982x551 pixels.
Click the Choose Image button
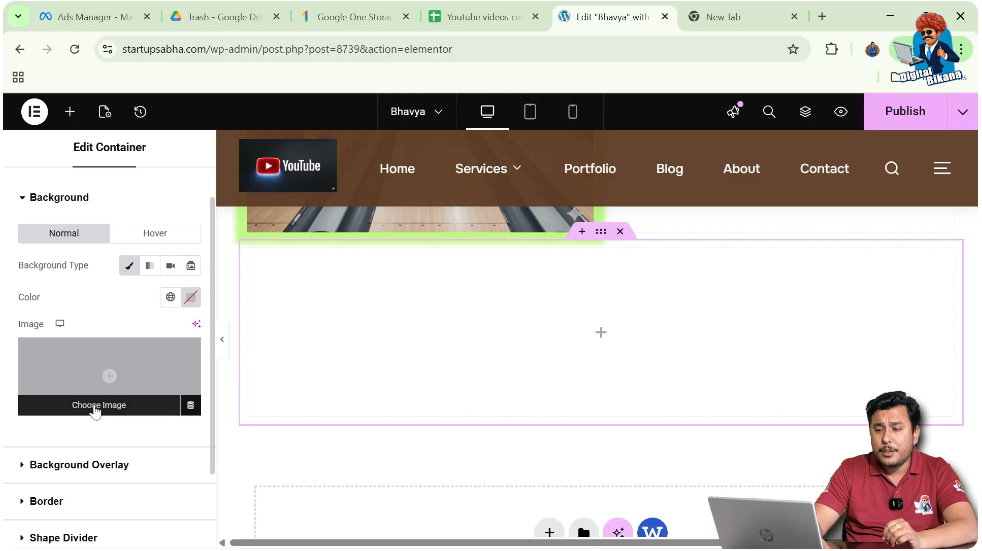coord(98,405)
